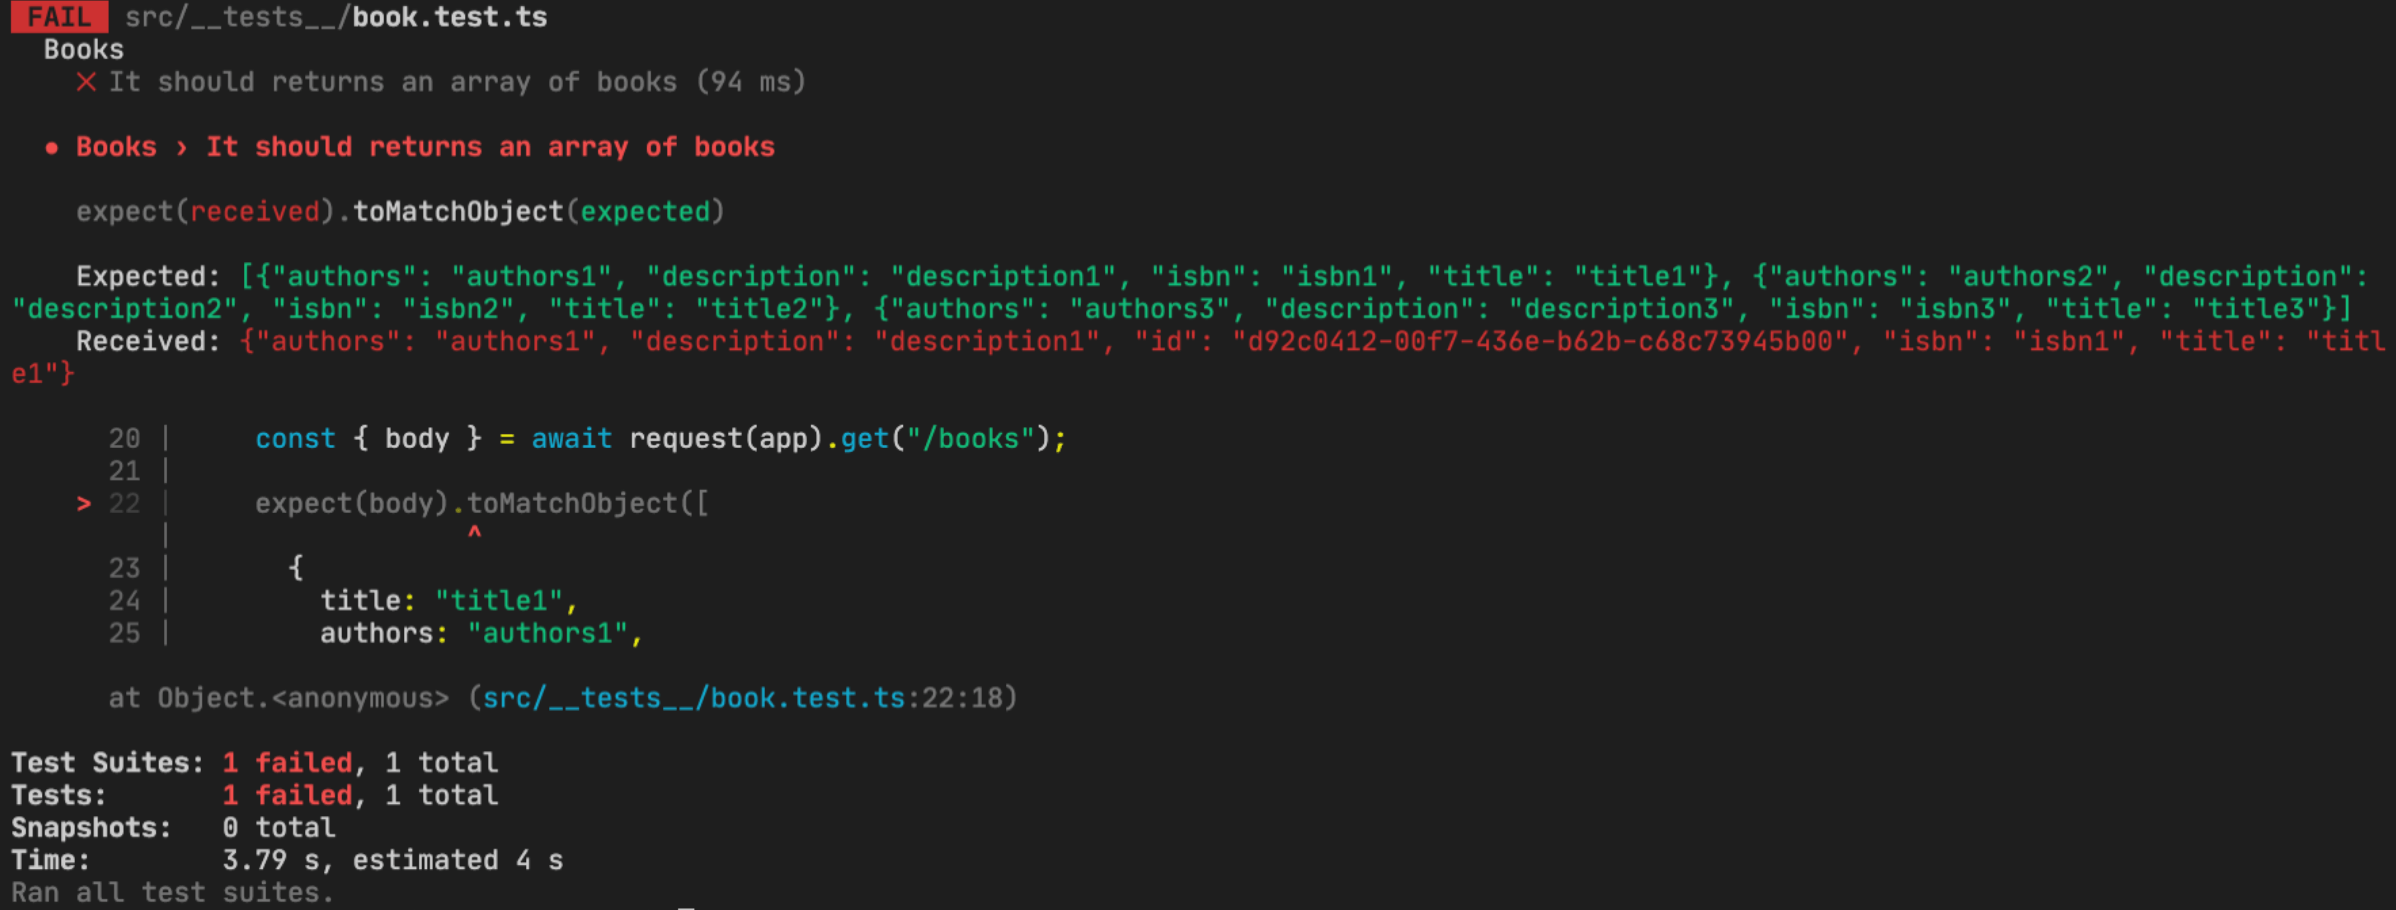Click the red bullet before the Books heading
Image resolution: width=2396 pixels, height=910 pixels.
pos(51,148)
